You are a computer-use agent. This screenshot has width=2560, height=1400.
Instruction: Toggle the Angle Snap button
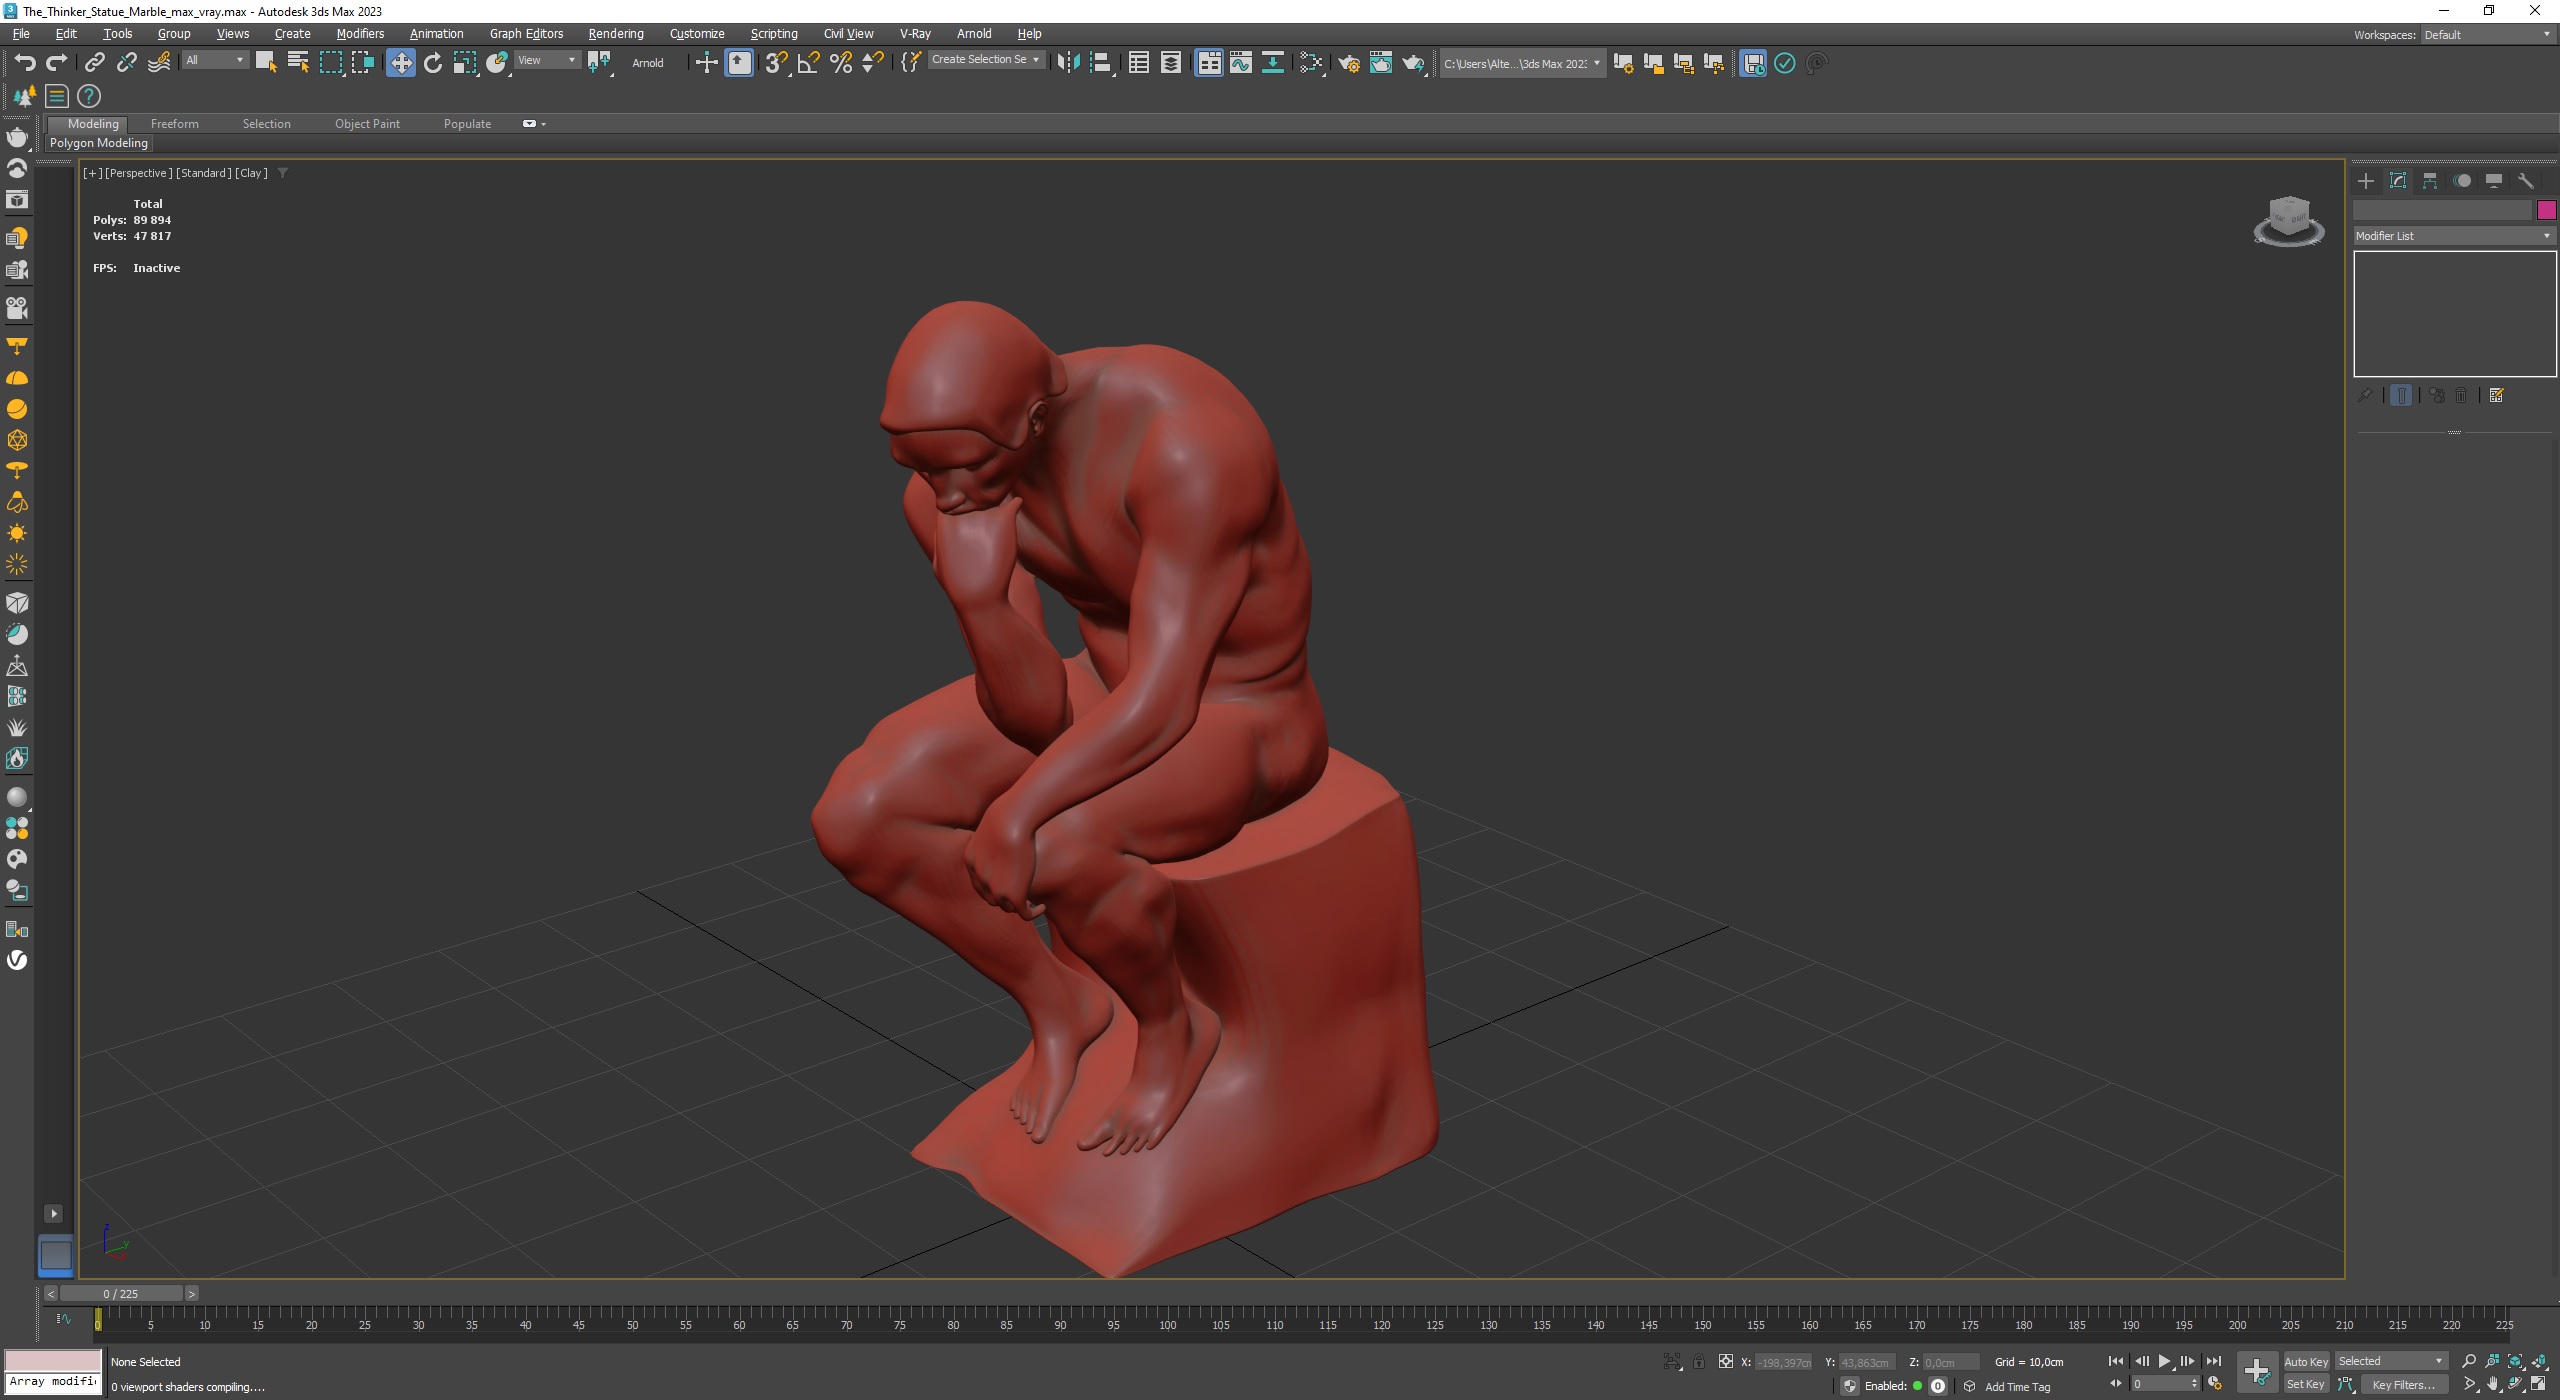[x=808, y=63]
